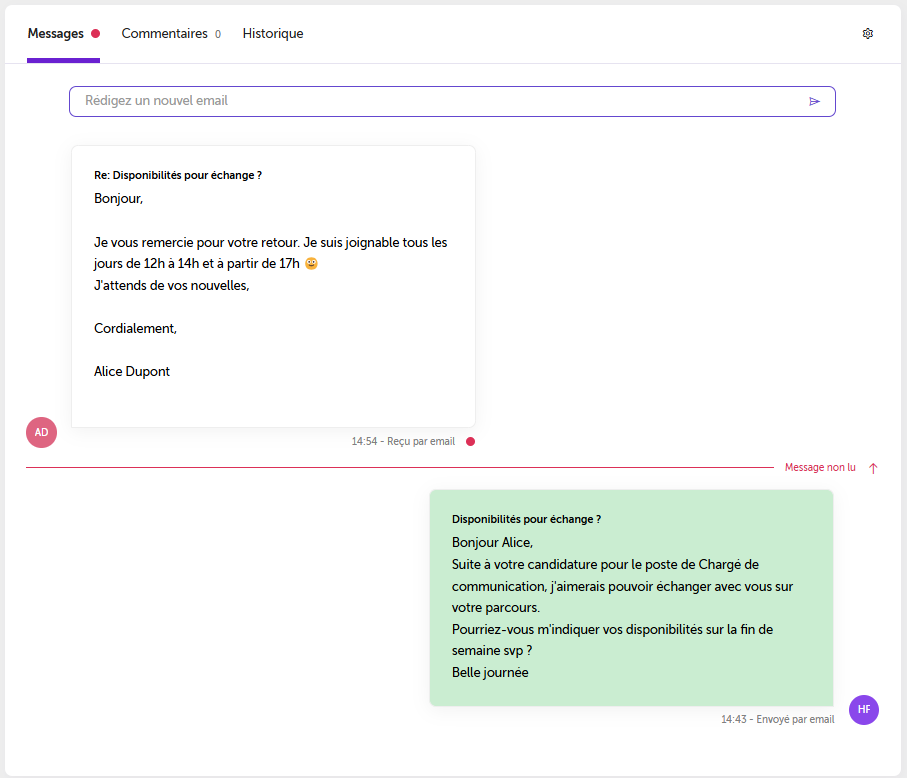Image resolution: width=907 pixels, height=778 pixels.
Task: Click the Rédigez un nouvel email field
Action: point(452,101)
